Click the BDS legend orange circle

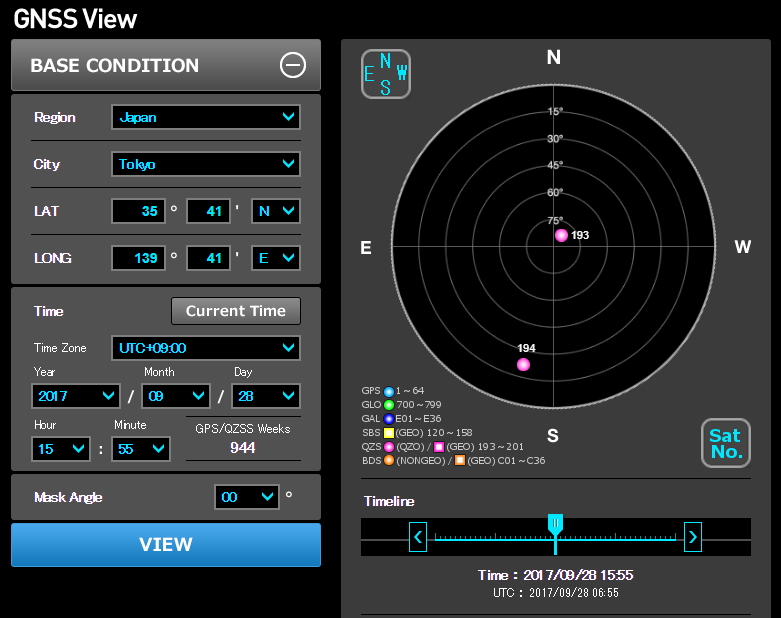[x=389, y=461]
